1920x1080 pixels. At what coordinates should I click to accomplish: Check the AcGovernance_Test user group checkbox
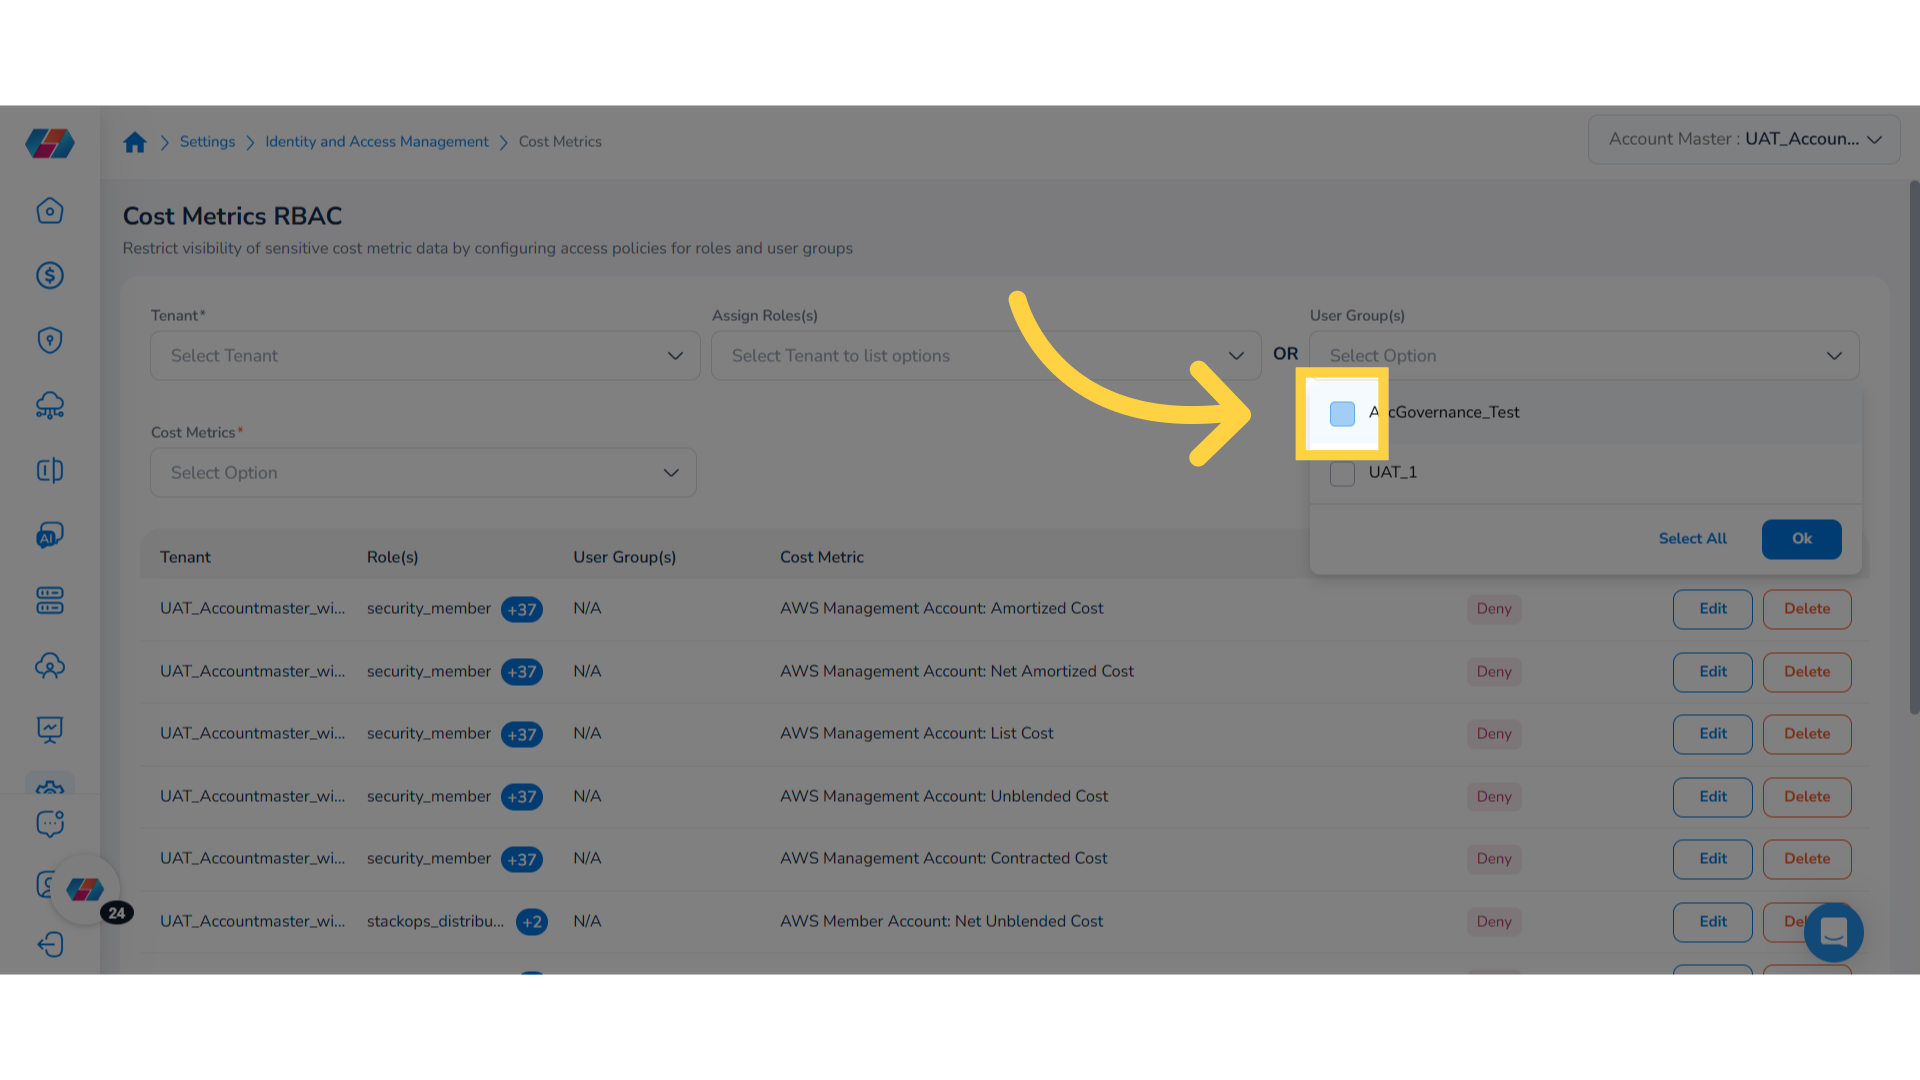click(1342, 413)
